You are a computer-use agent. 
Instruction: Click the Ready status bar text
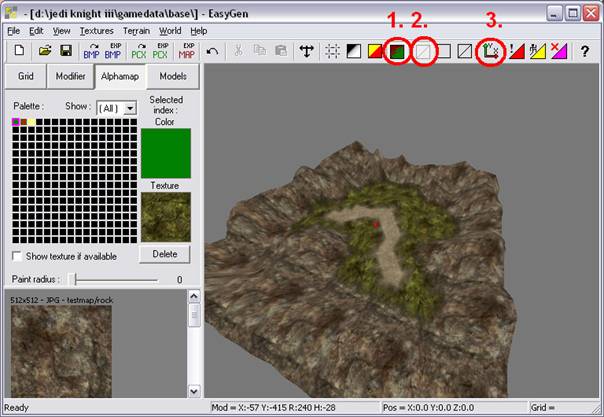coord(17,407)
